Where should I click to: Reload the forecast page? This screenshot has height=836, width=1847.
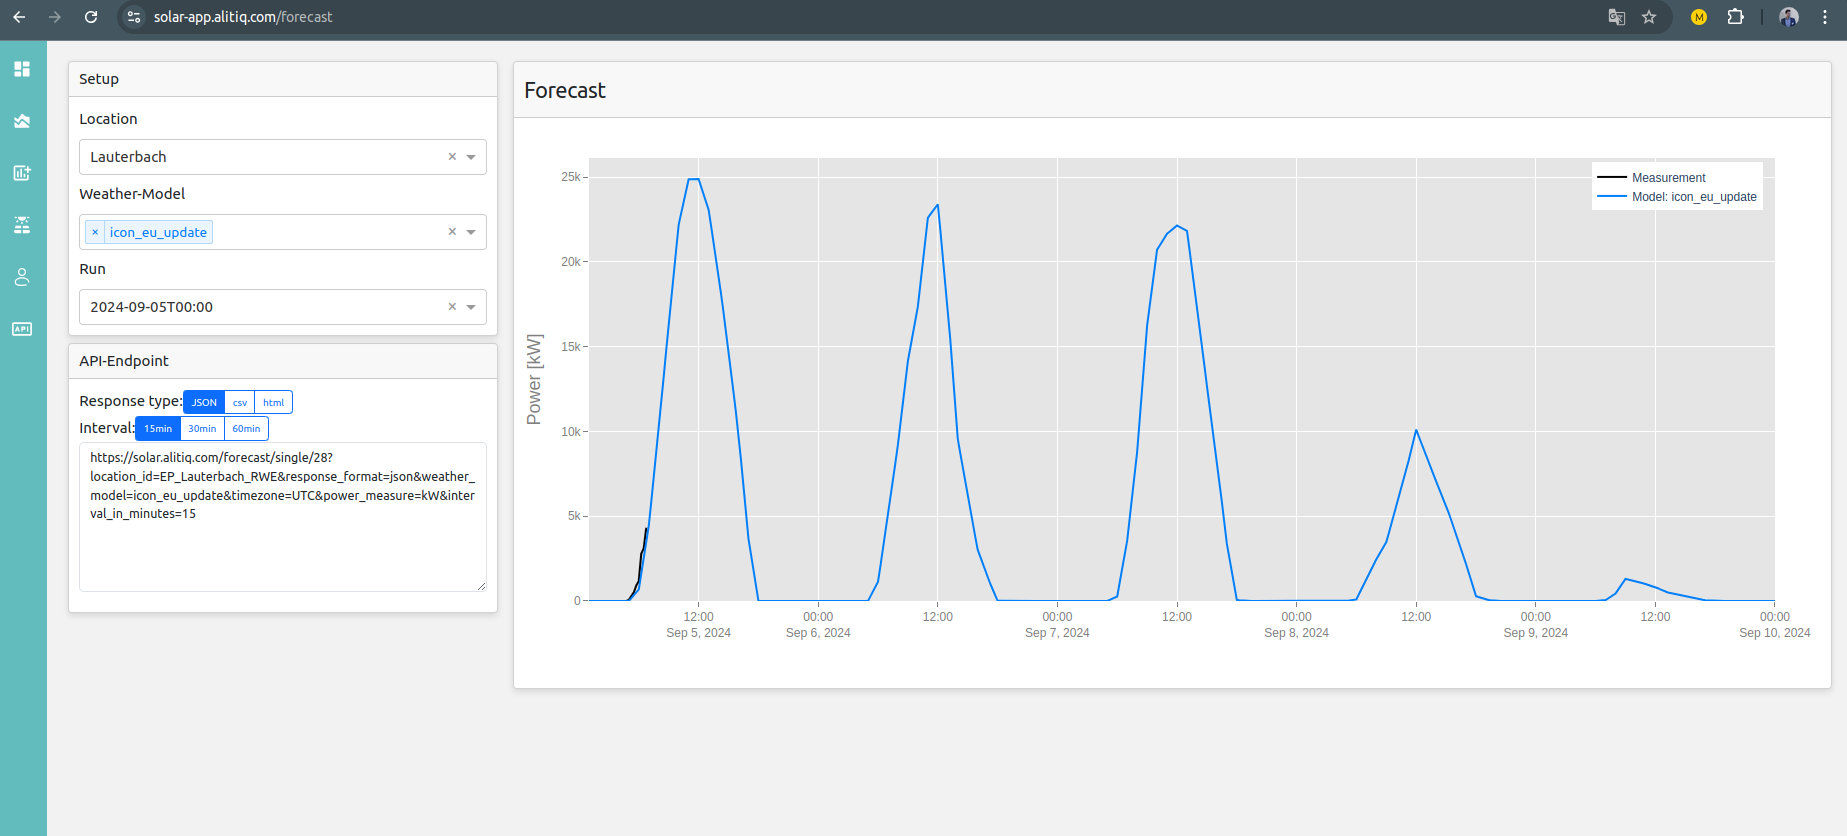coord(91,17)
